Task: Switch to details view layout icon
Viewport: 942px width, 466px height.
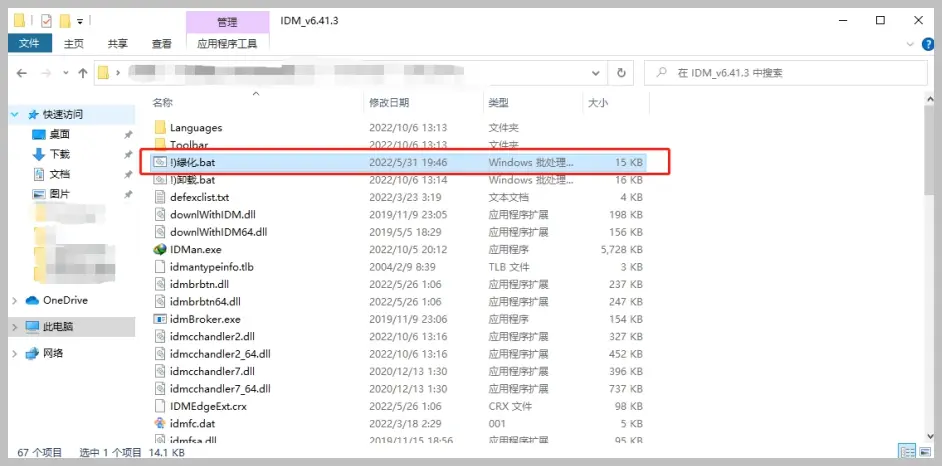Action: [907, 452]
